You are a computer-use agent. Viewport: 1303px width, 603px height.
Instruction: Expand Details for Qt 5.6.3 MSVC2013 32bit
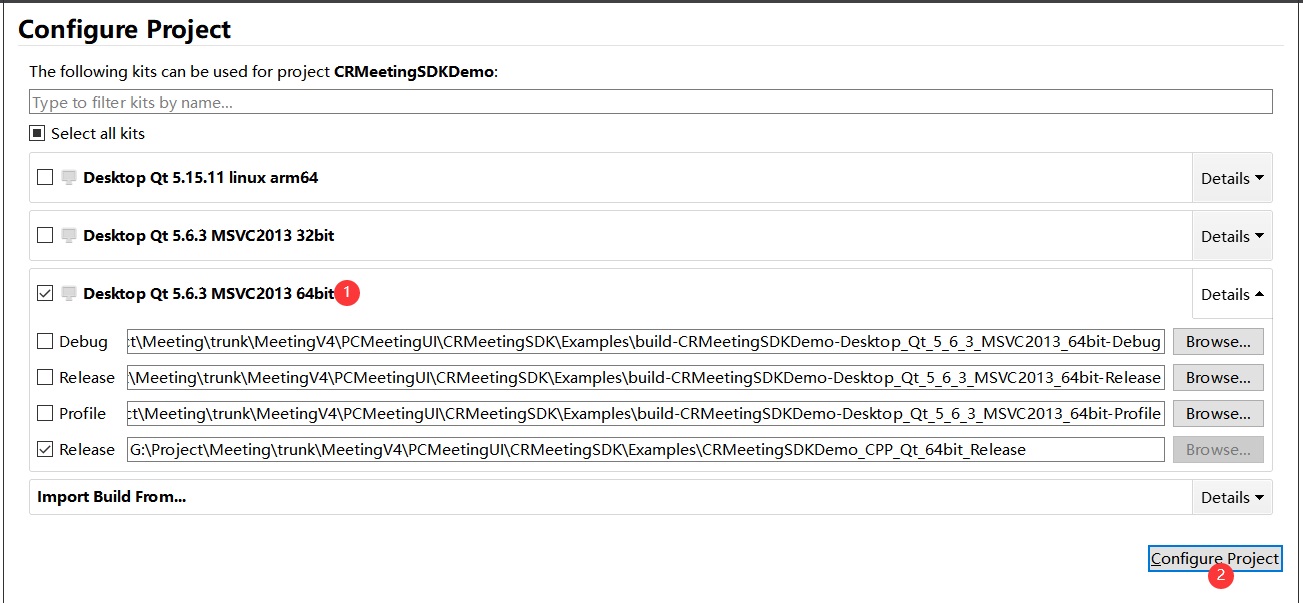(1231, 236)
